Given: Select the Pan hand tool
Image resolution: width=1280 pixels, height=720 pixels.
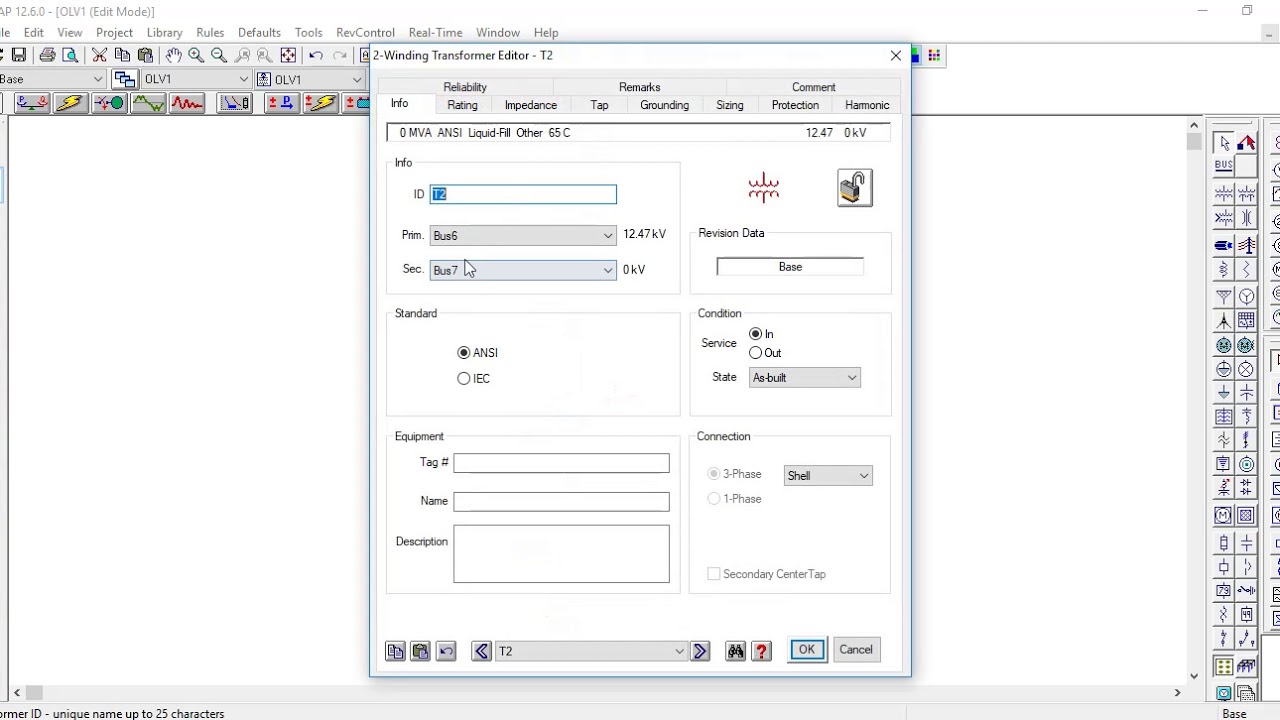Looking at the screenshot, I should pyautogui.click(x=173, y=55).
